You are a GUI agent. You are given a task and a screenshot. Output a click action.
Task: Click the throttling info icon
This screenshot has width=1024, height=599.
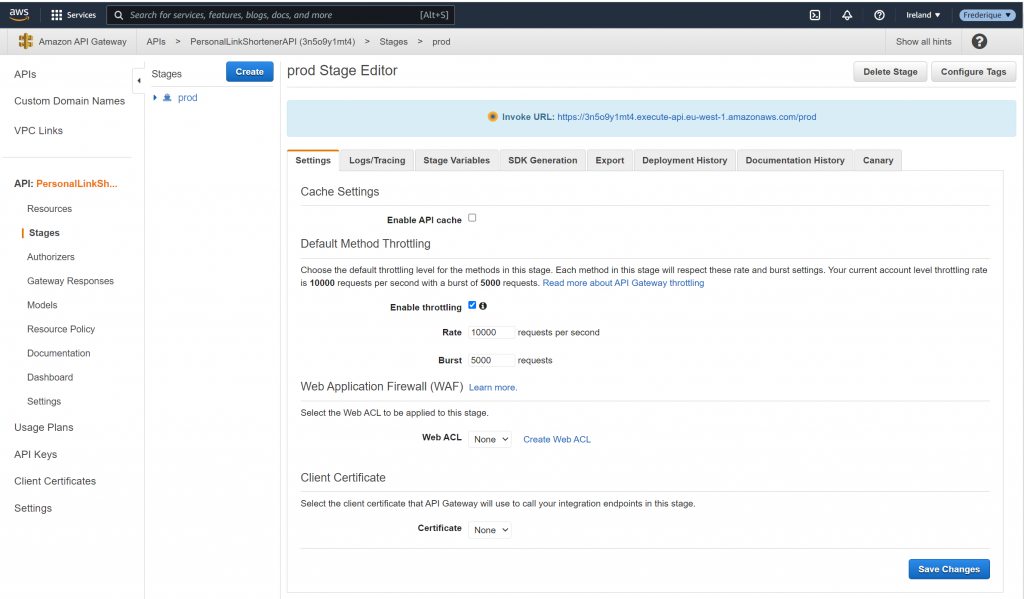[x=483, y=306]
